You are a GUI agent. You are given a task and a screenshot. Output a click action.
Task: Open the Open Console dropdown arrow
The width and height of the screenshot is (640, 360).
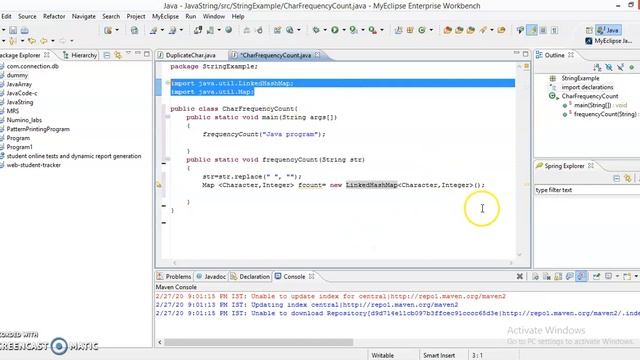point(636,276)
